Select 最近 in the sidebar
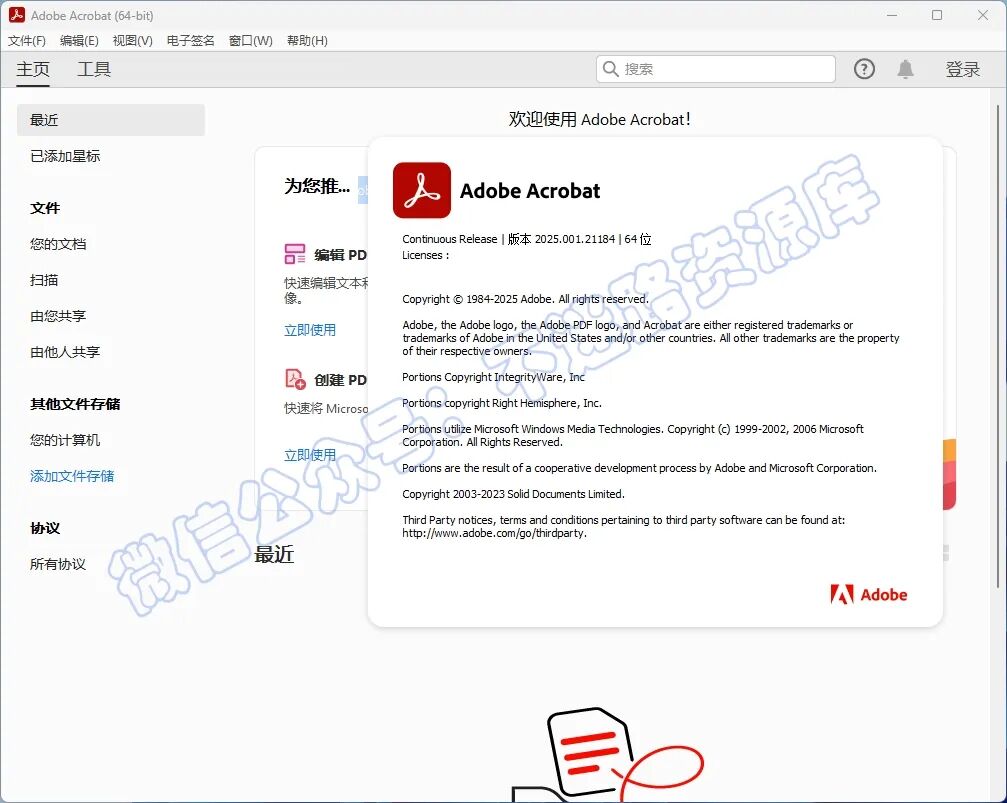Image resolution: width=1007 pixels, height=803 pixels. (x=110, y=120)
